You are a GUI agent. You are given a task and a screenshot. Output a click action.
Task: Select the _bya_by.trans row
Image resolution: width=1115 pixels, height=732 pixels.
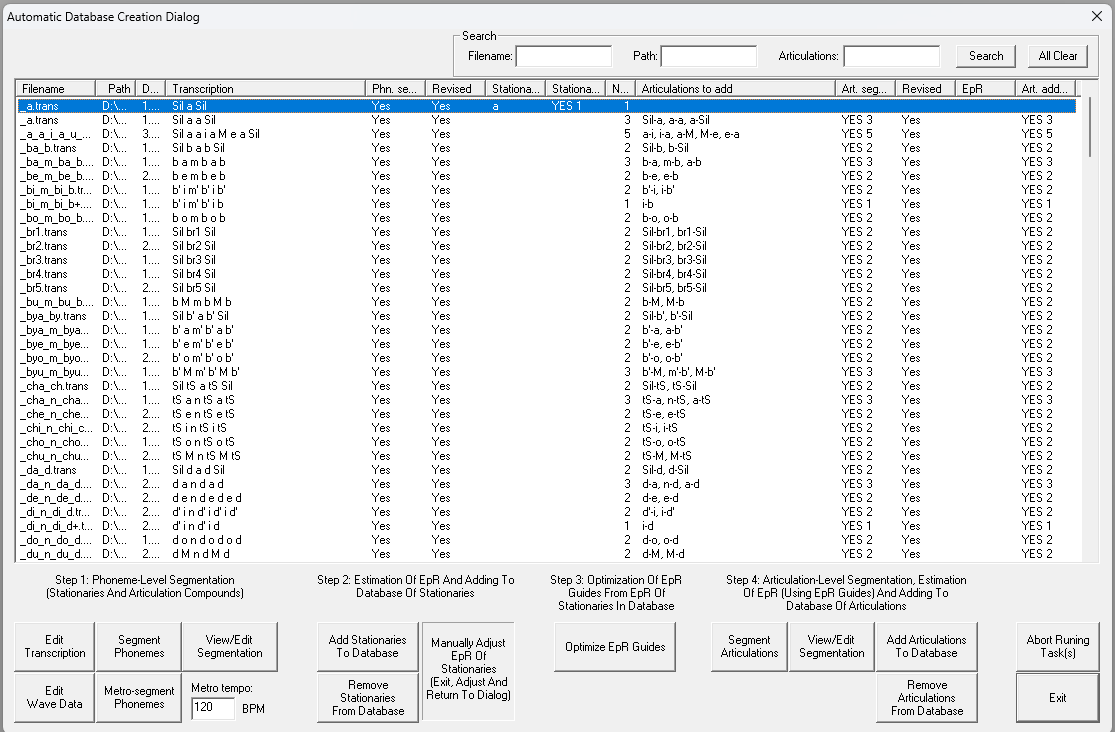(58, 316)
